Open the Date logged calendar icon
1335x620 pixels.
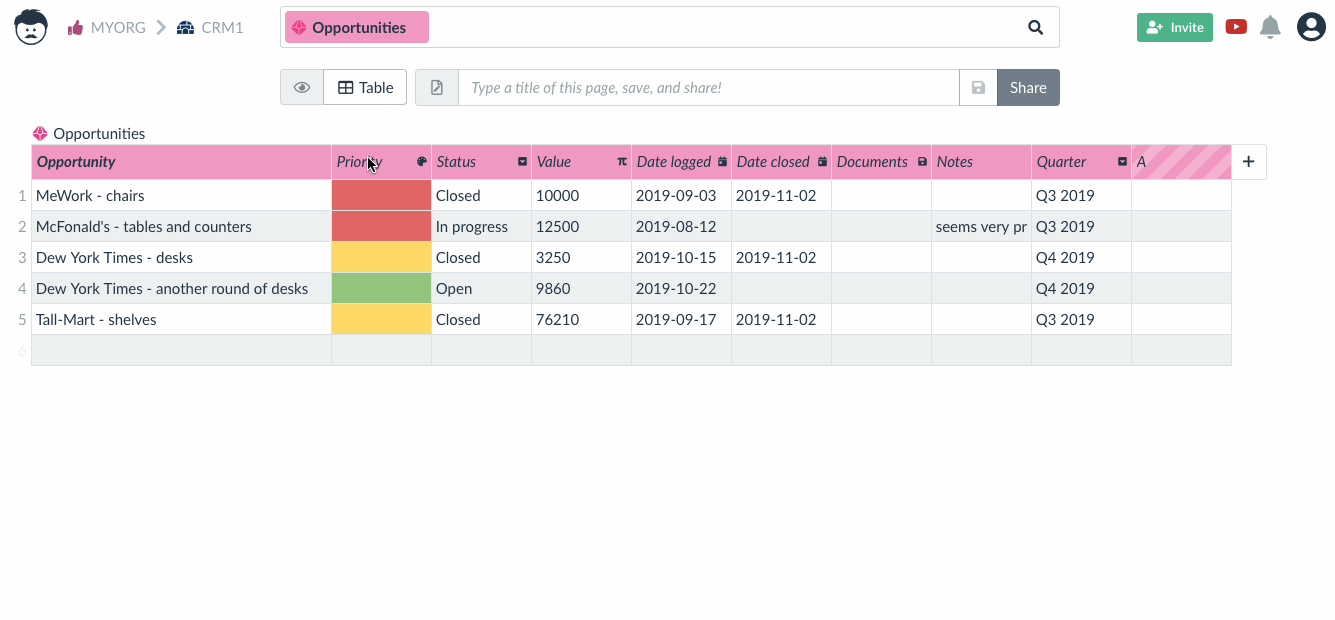(722, 162)
